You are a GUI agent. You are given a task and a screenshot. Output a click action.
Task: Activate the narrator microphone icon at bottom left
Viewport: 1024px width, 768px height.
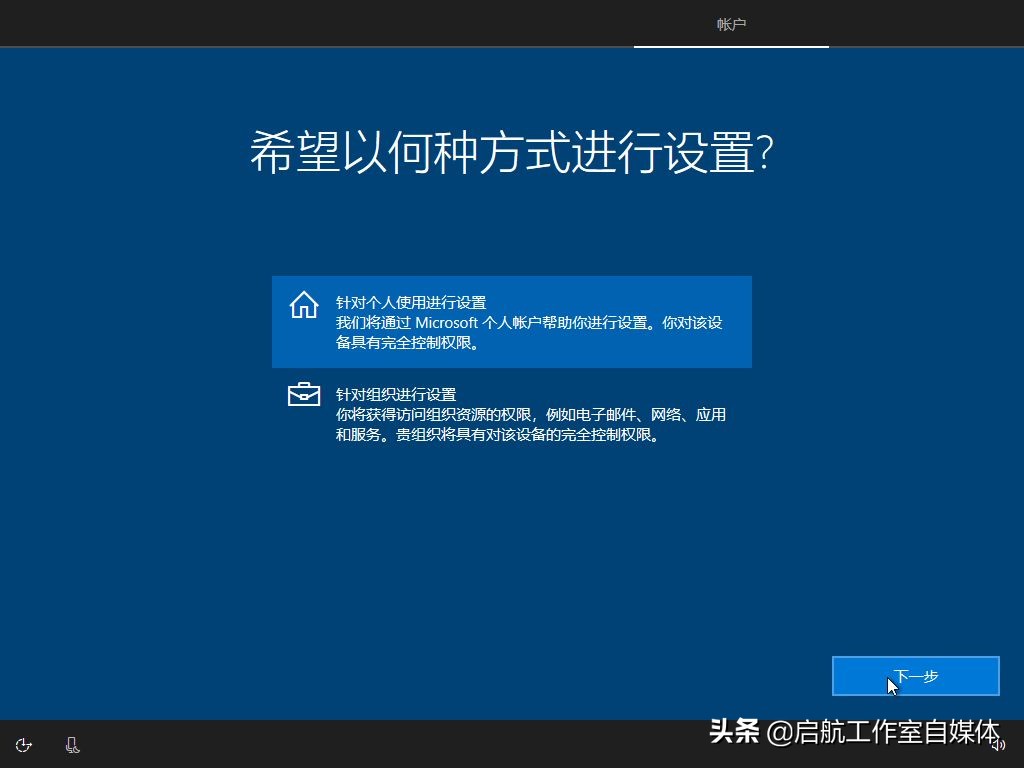tap(71, 745)
